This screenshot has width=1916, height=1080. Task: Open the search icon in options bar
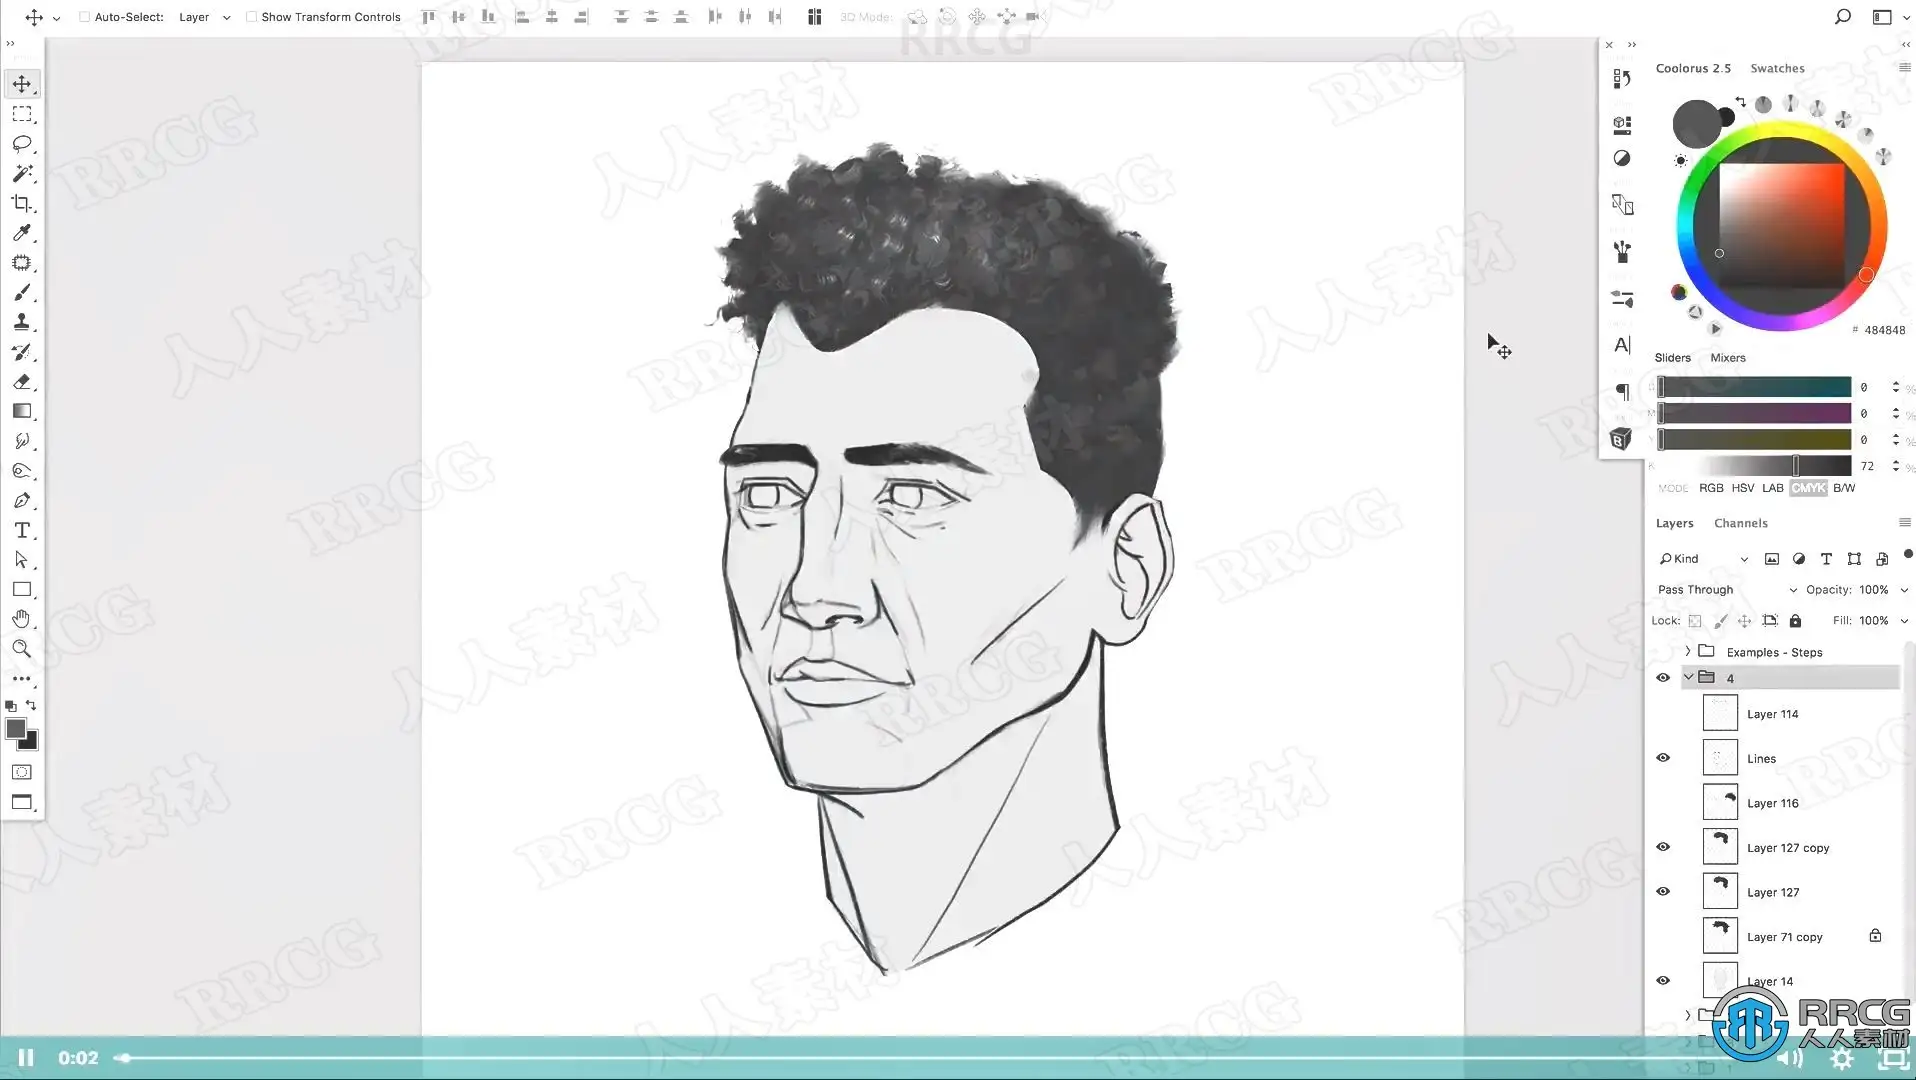(1842, 17)
